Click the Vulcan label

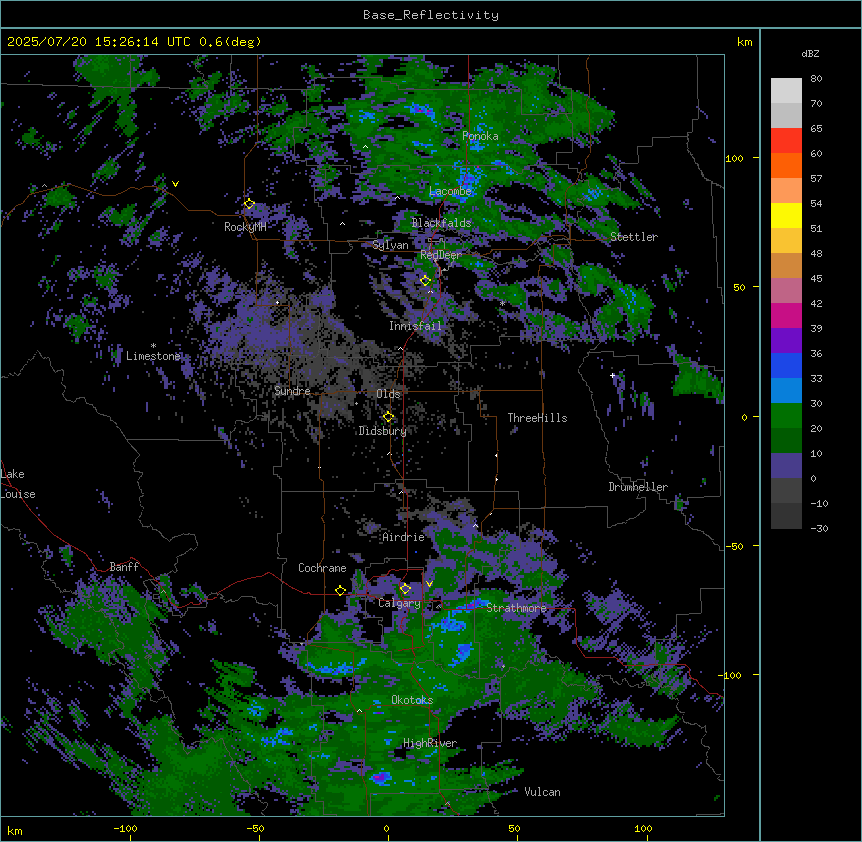pyautogui.click(x=542, y=792)
